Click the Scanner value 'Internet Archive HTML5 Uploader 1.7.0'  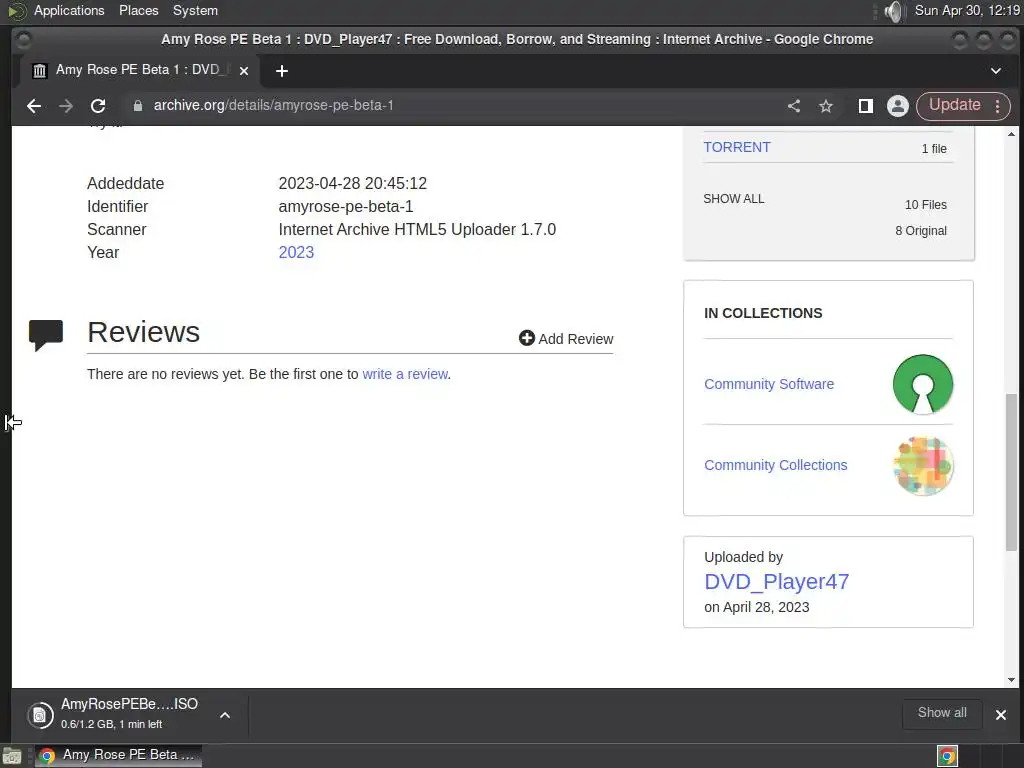pos(417,229)
